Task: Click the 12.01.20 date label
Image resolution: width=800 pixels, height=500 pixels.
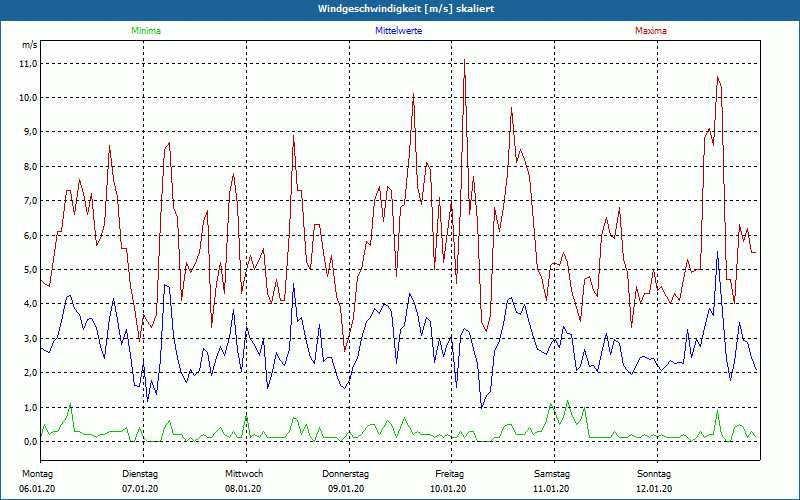Action: [x=654, y=489]
